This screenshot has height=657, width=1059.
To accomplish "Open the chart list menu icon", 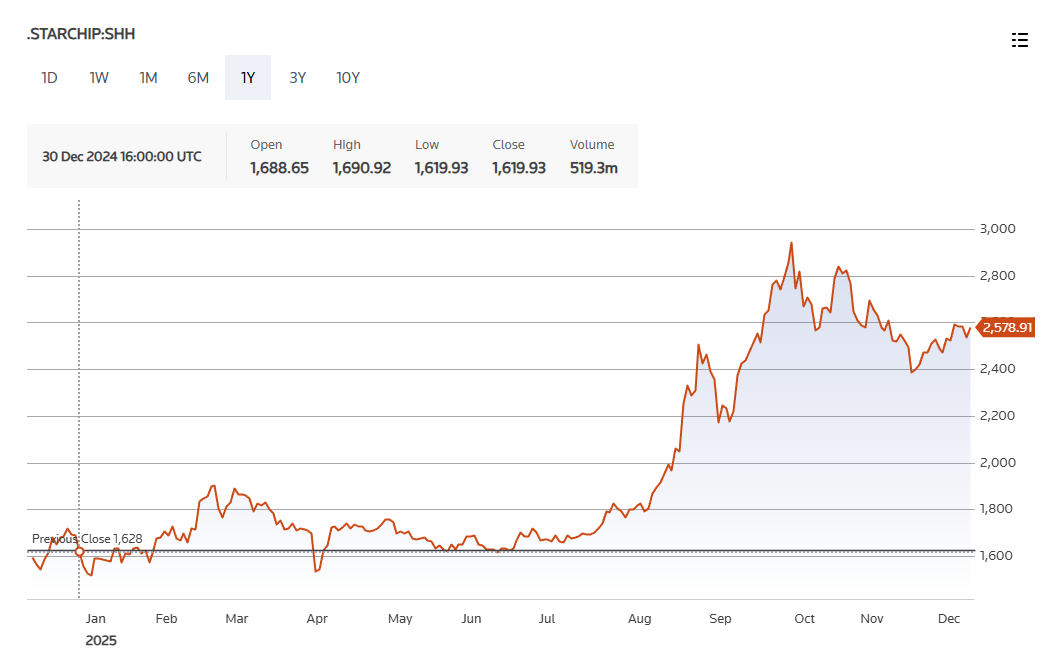I will 1020,40.
